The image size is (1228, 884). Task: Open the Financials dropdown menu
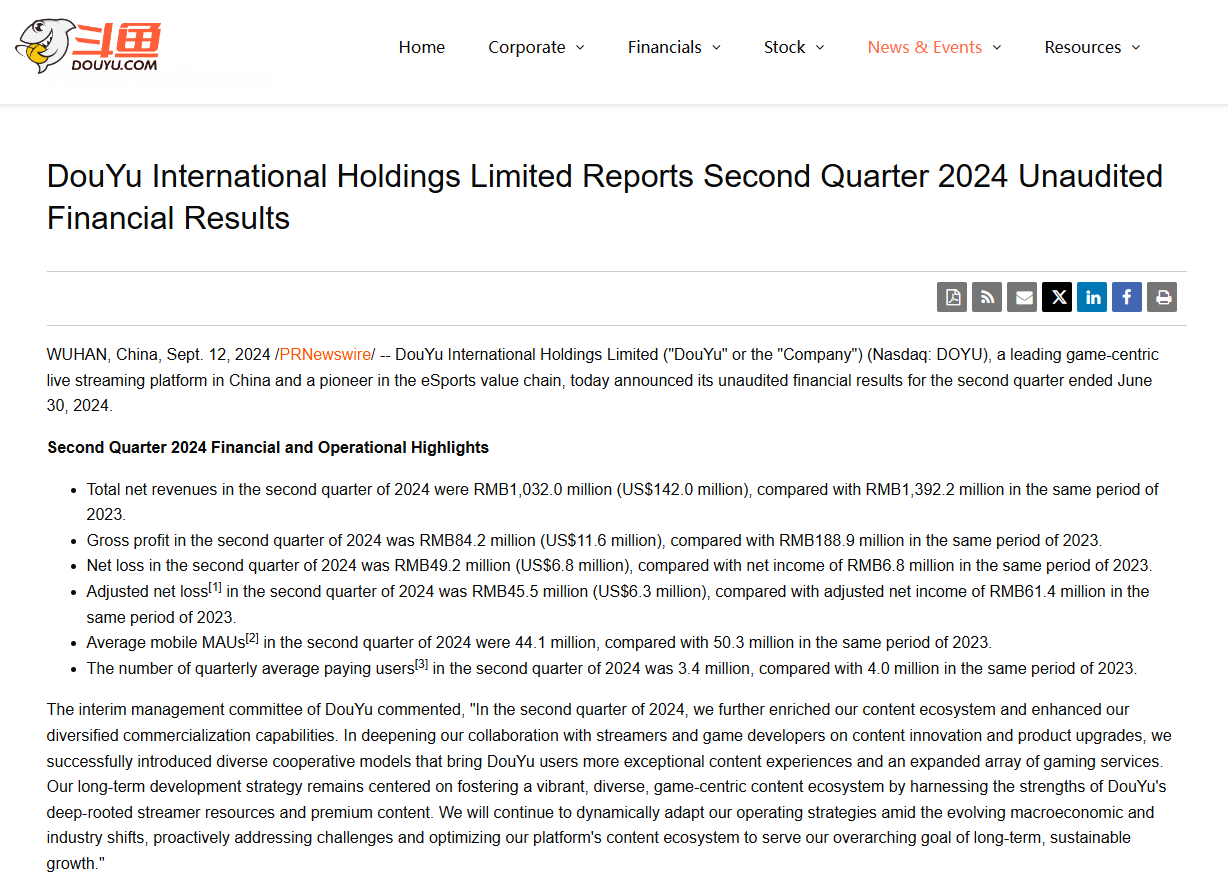(x=675, y=47)
